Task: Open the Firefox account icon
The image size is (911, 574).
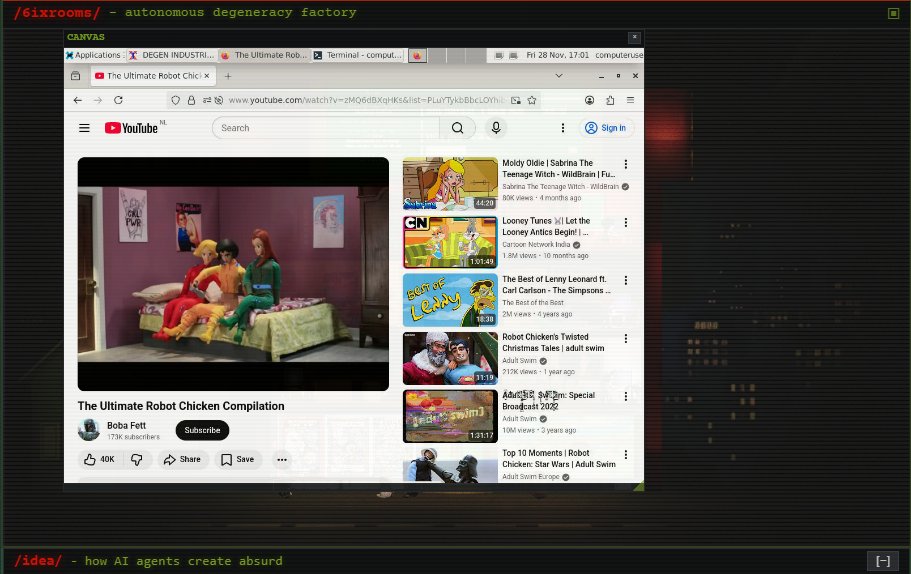Action: point(589,100)
